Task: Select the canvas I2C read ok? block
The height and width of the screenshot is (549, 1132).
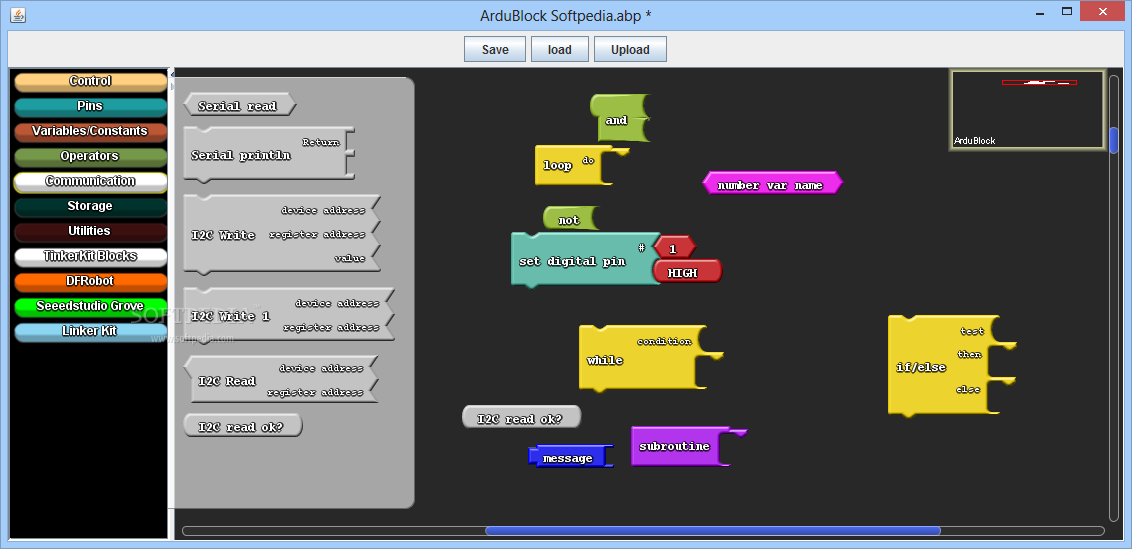Action: tap(521, 417)
